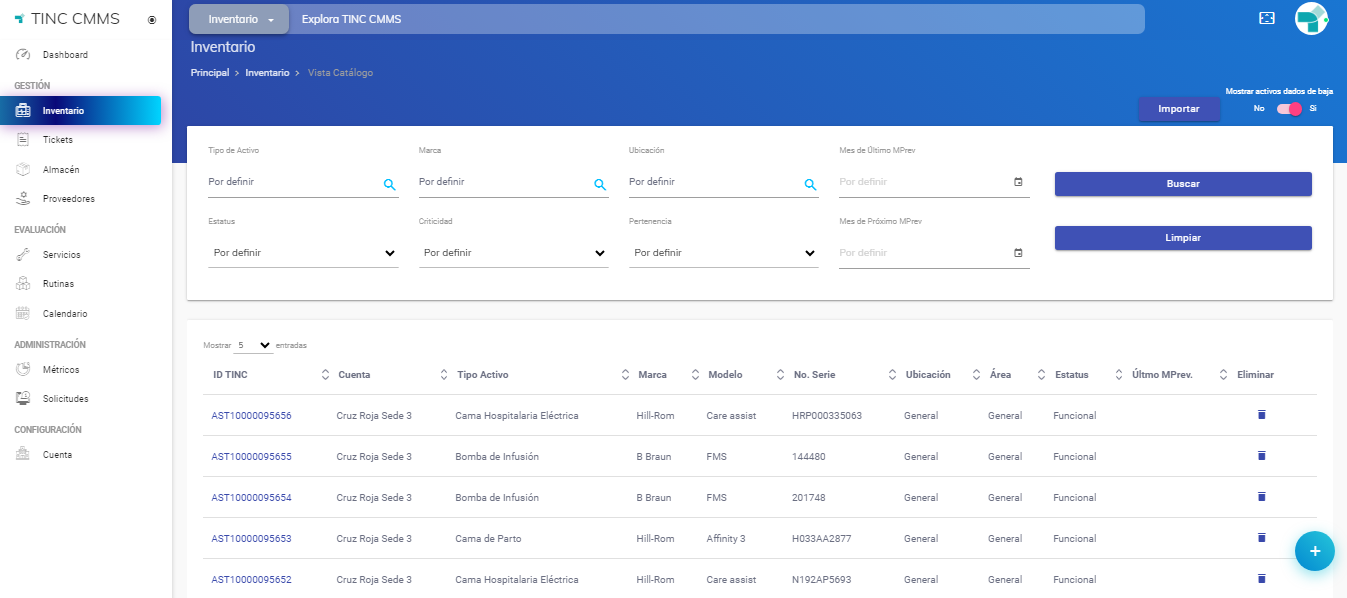Change the Mostrar entradas count dropdown
This screenshot has width=1347, height=598.
click(x=253, y=345)
